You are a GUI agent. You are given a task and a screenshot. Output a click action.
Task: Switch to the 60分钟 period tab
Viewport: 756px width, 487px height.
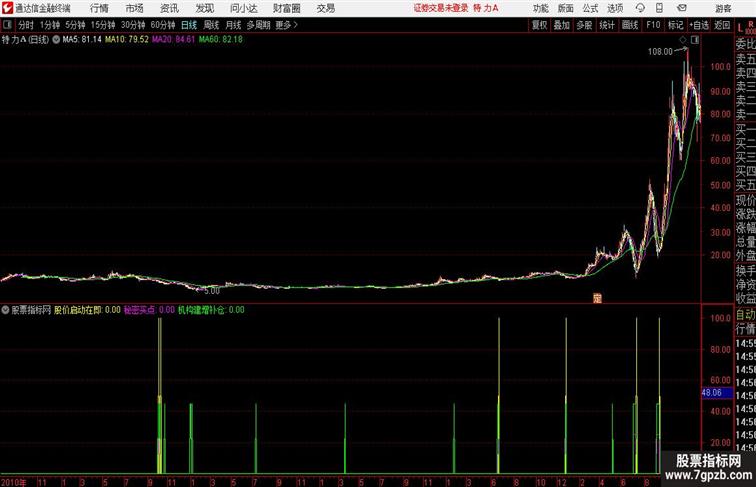(x=163, y=25)
